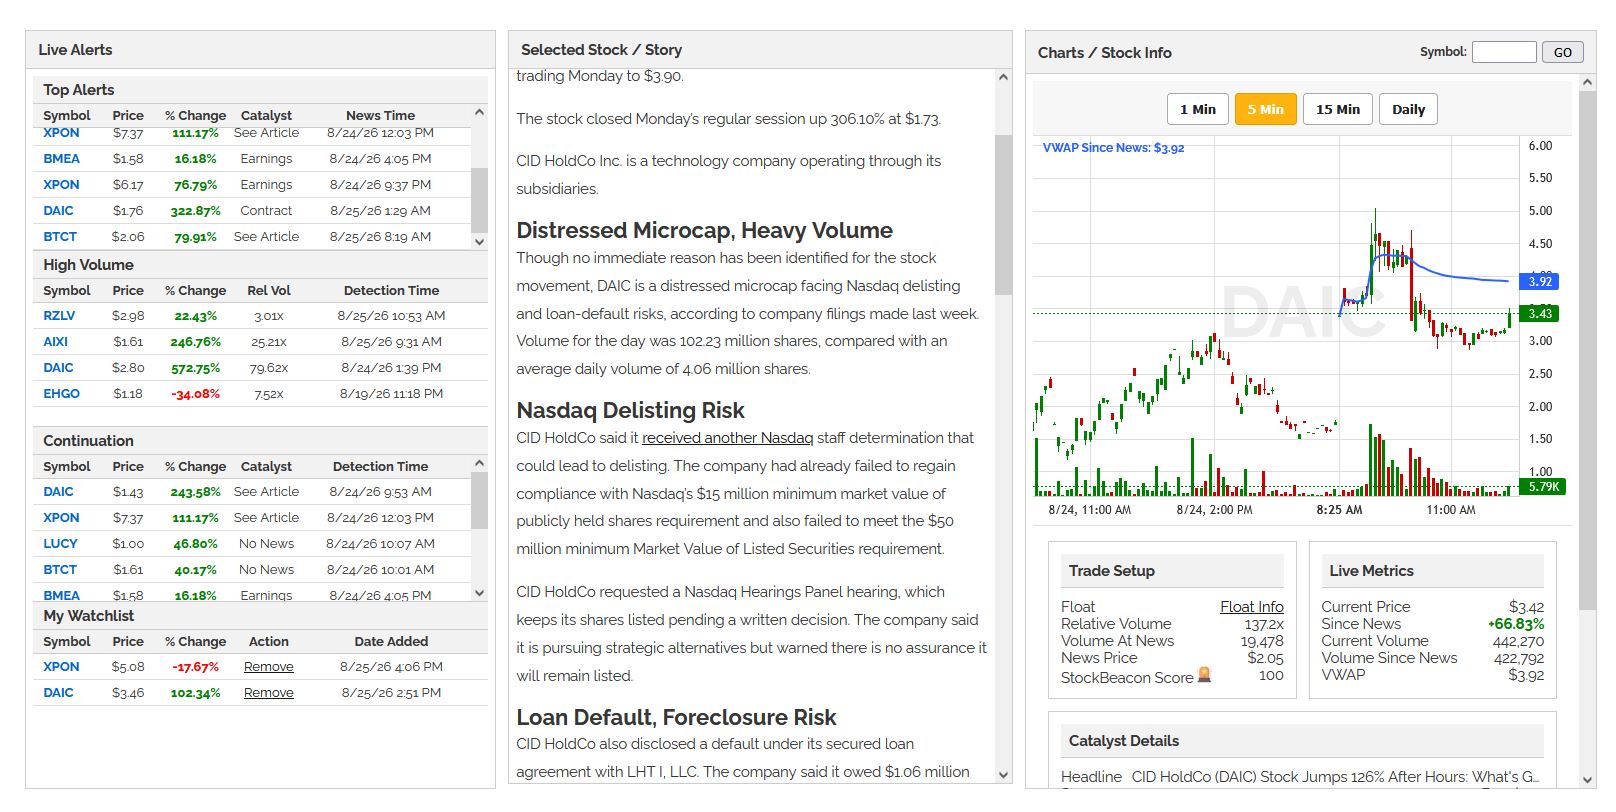Click Catalyst header in Top Alerts
Image resolution: width=1616 pixels, height=812 pixels.
click(x=266, y=115)
